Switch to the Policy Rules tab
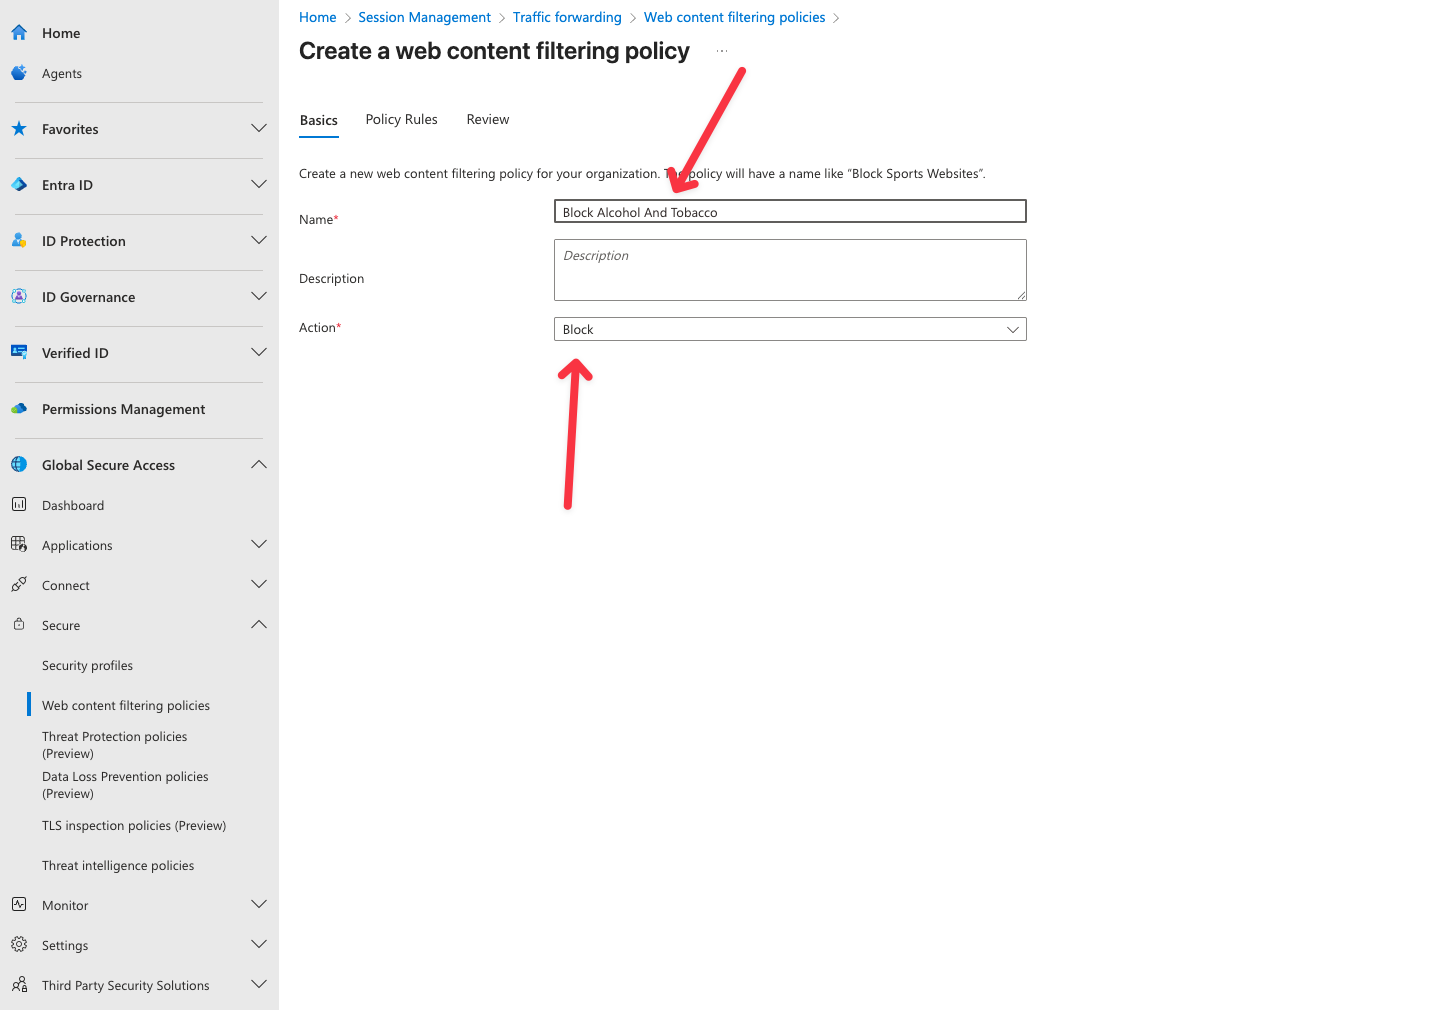Image resolution: width=1451 pixels, height=1010 pixels. coord(401,120)
